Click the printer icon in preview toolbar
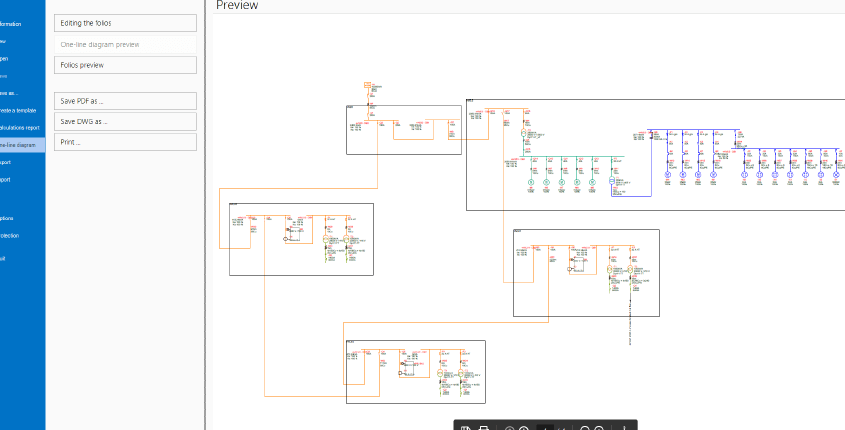The width and height of the screenshot is (845, 430). 484,428
